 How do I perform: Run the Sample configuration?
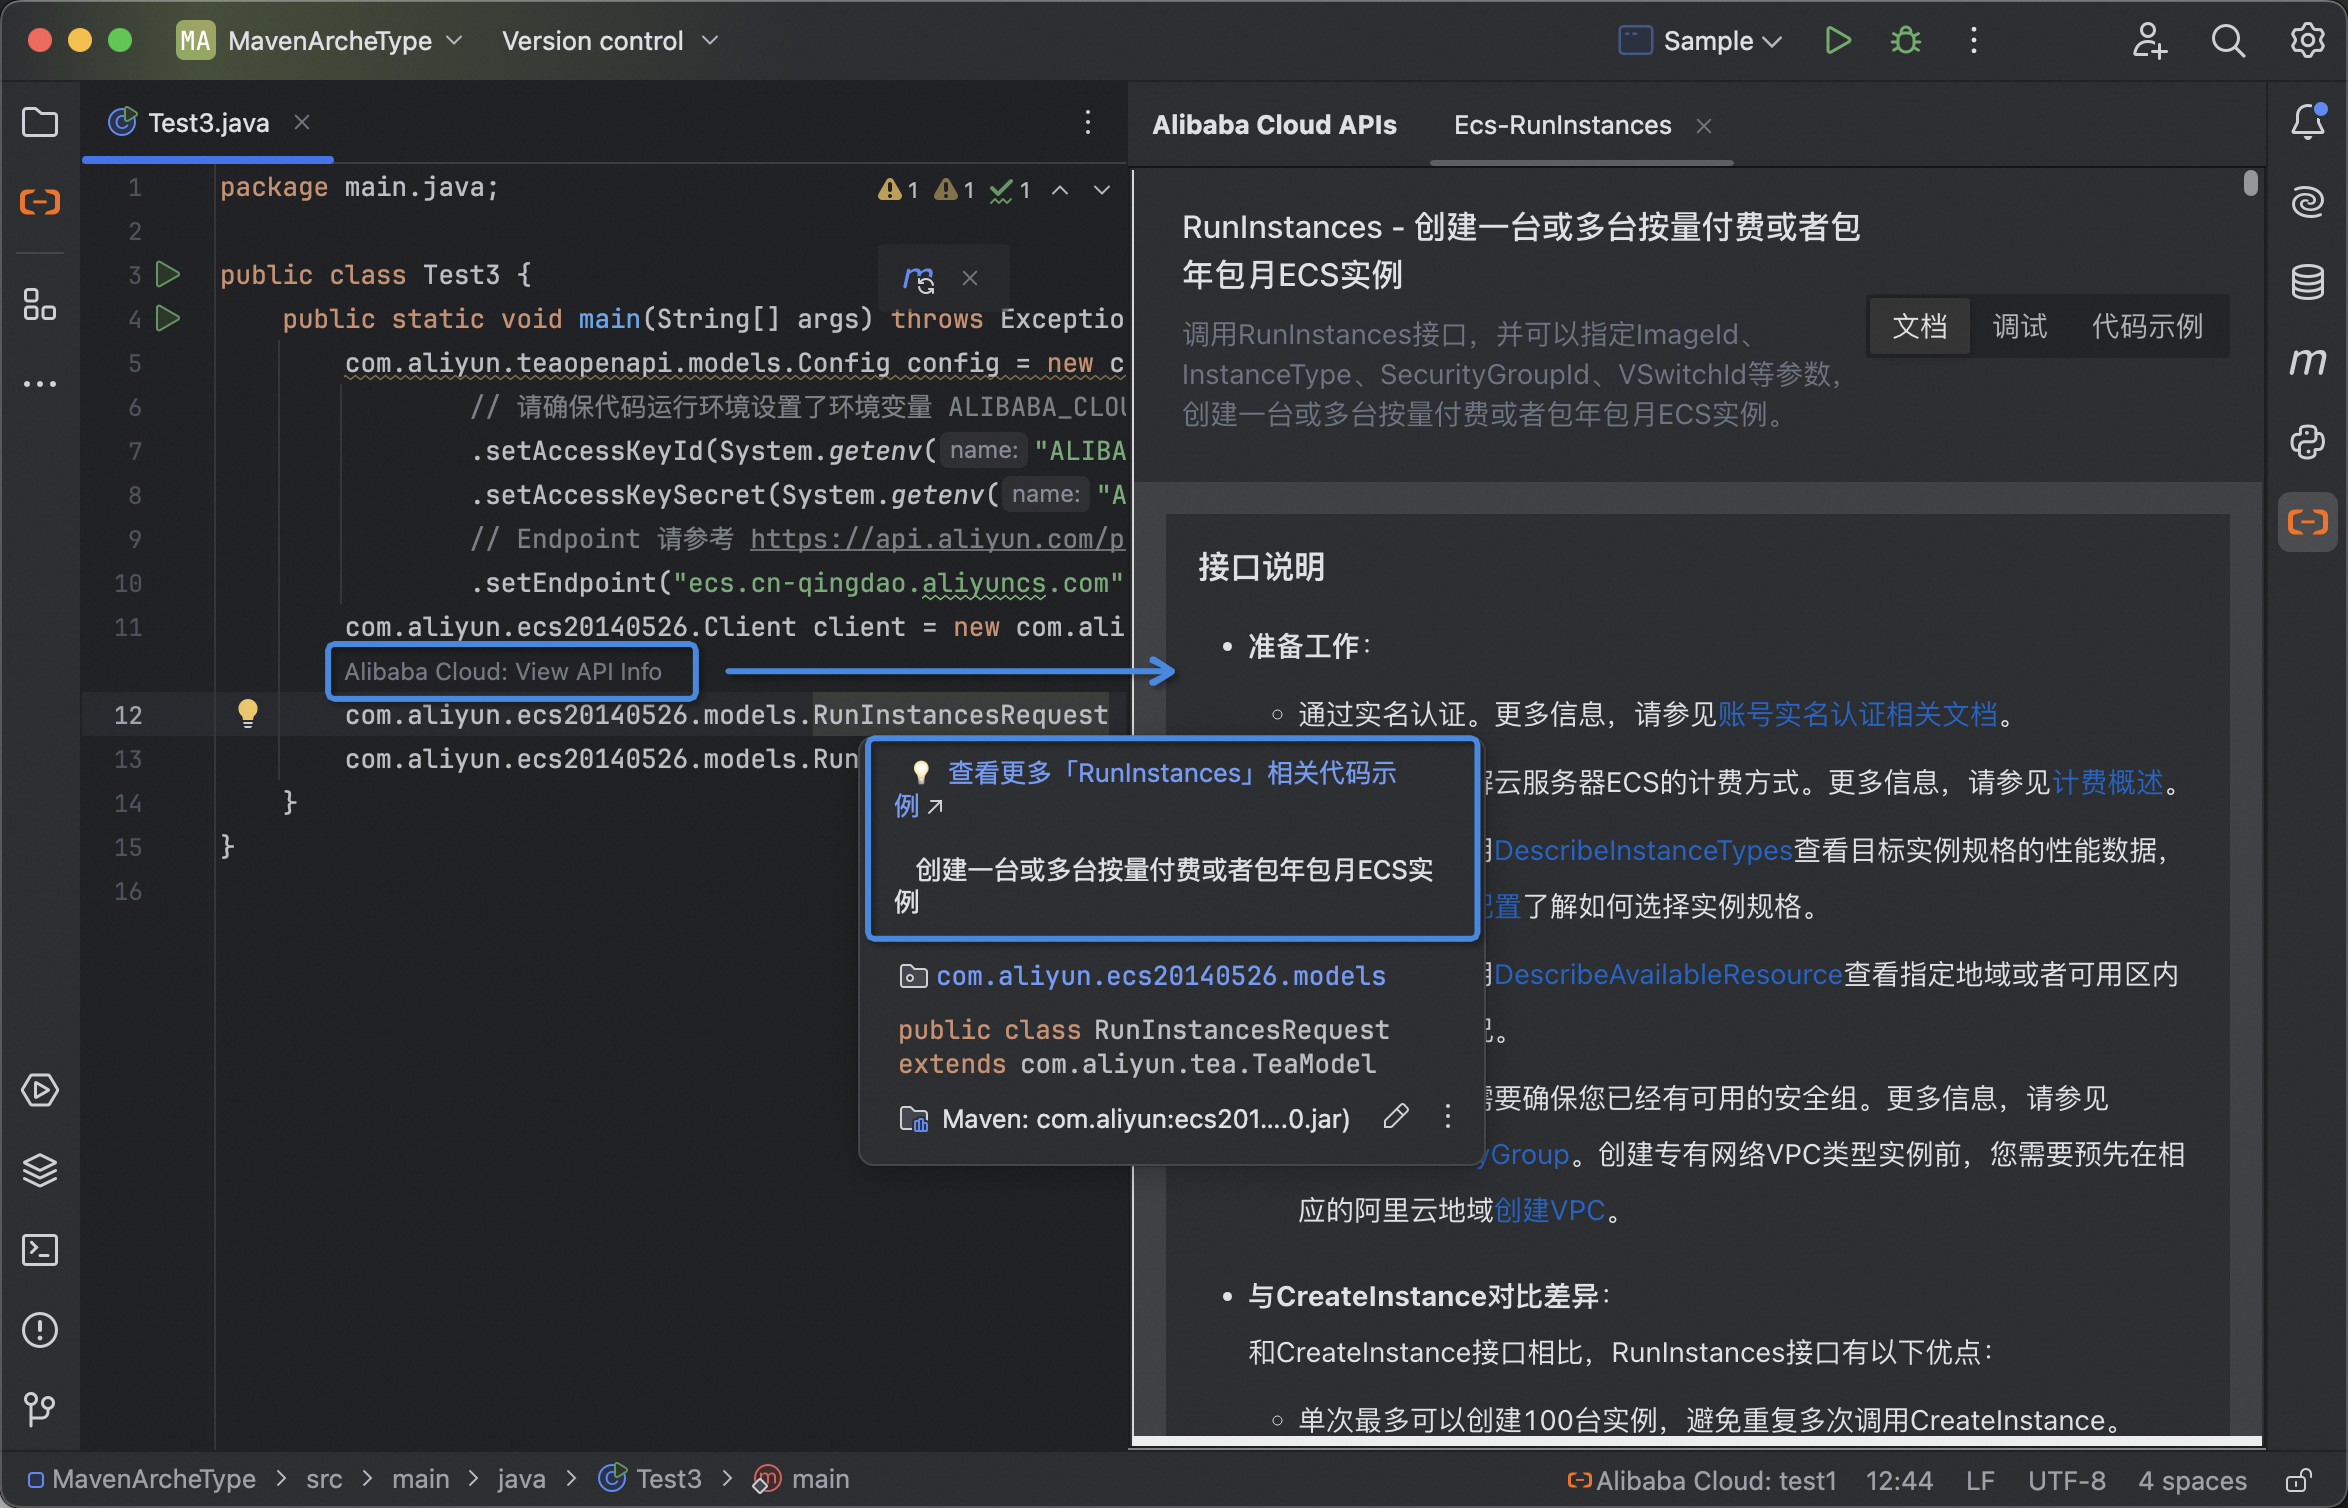(x=1838, y=41)
